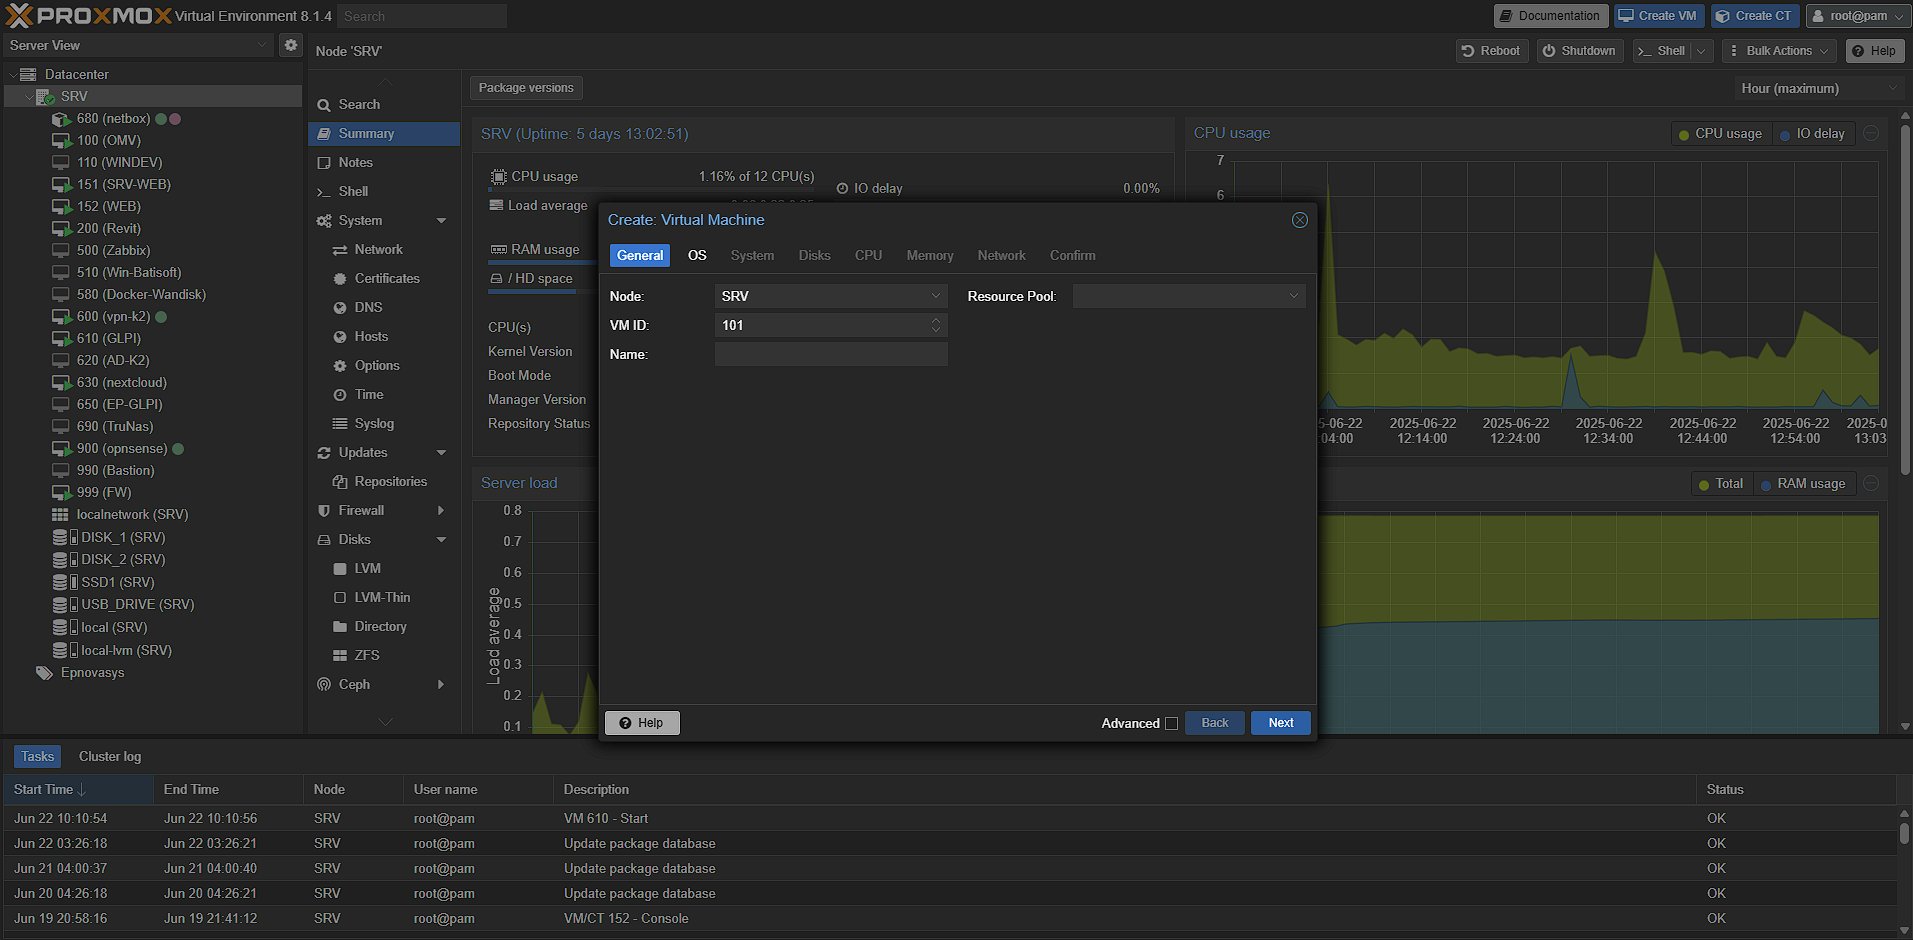Click the Notes icon in the node menu

[324, 163]
